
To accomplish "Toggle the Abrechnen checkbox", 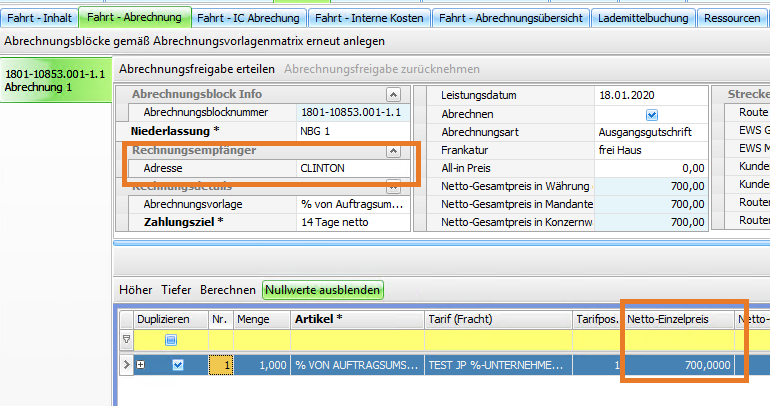I will click(x=652, y=114).
